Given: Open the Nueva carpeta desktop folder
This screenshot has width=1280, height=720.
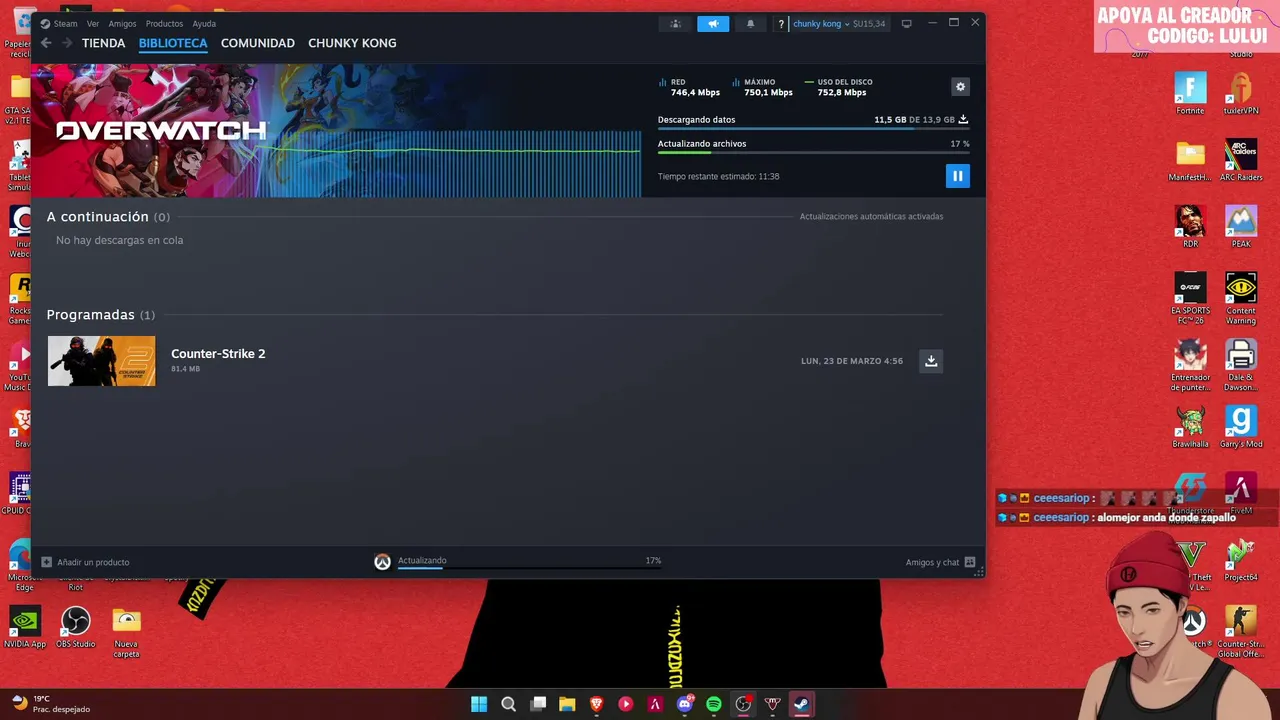Looking at the screenshot, I should (126, 633).
